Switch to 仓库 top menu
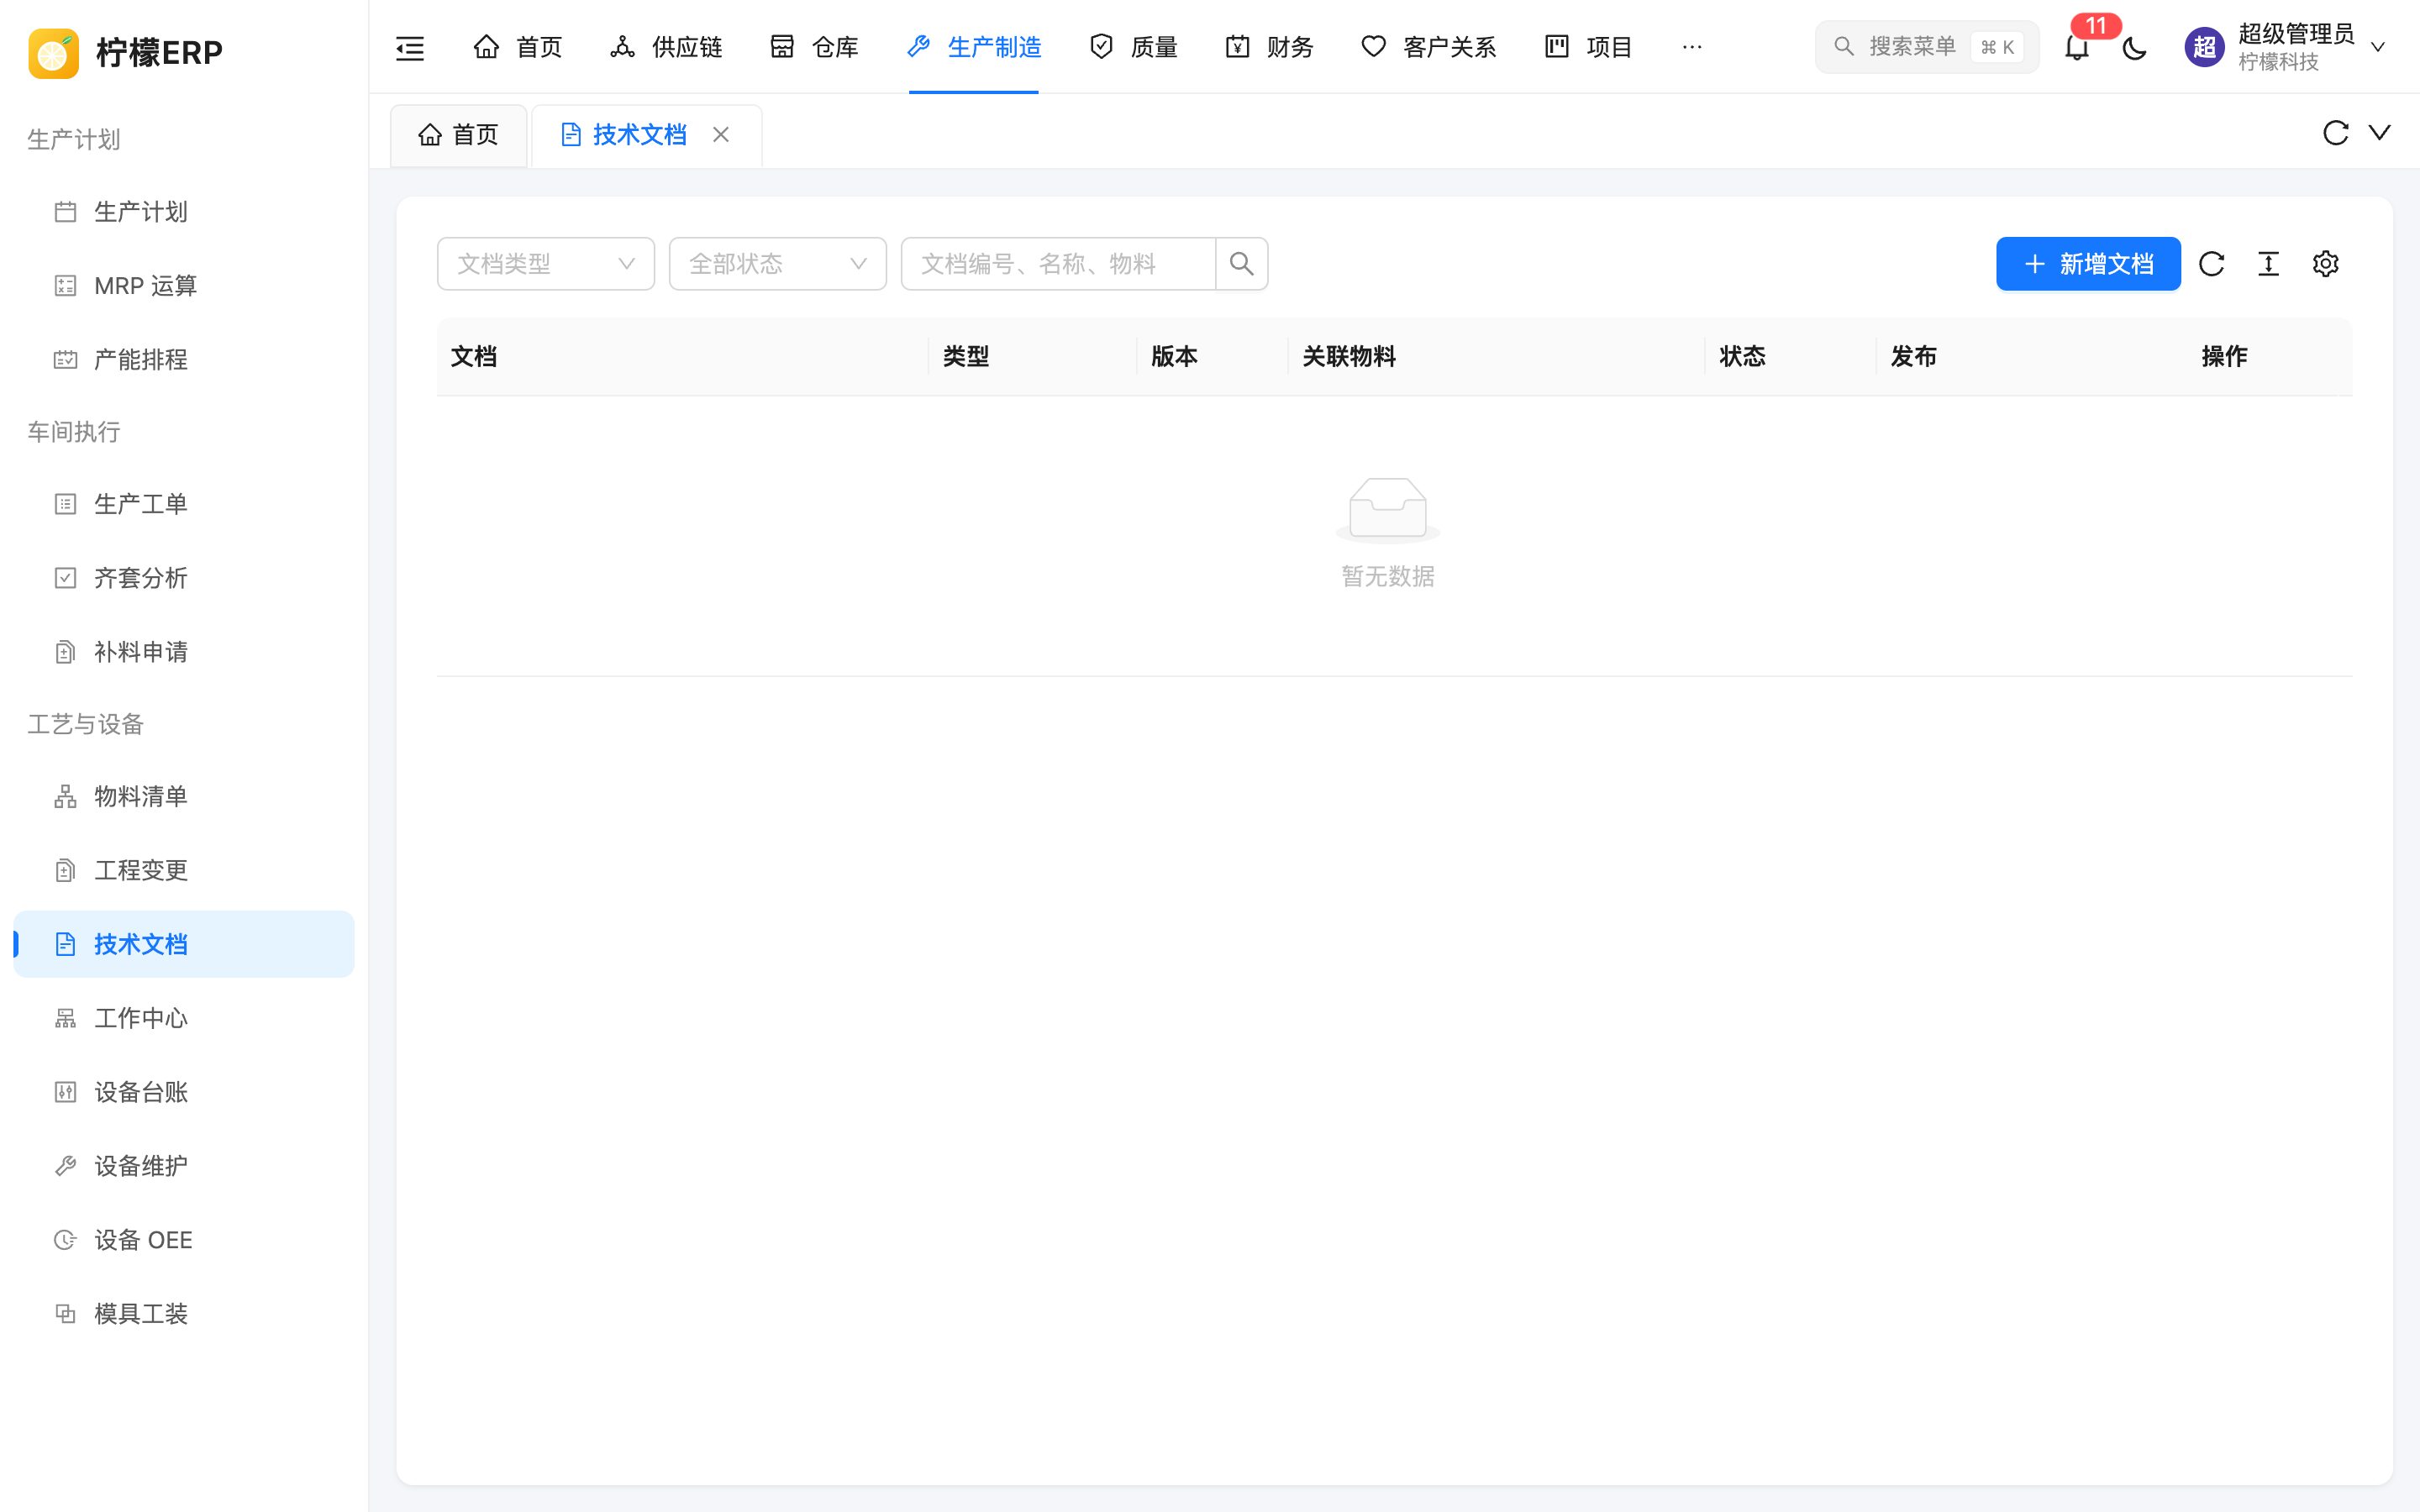This screenshot has height=1512, width=2420. click(814, 47)
